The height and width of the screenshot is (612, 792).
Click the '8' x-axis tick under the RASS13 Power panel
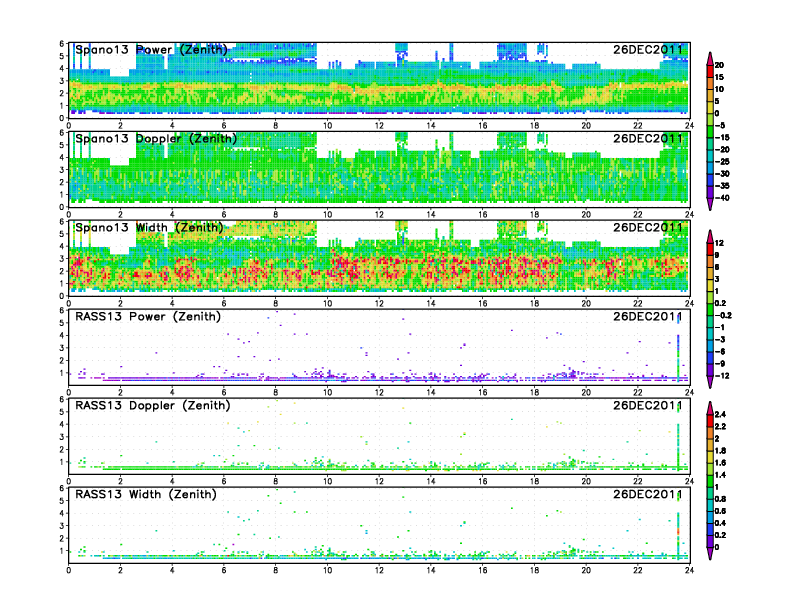[x=276, y=392]
